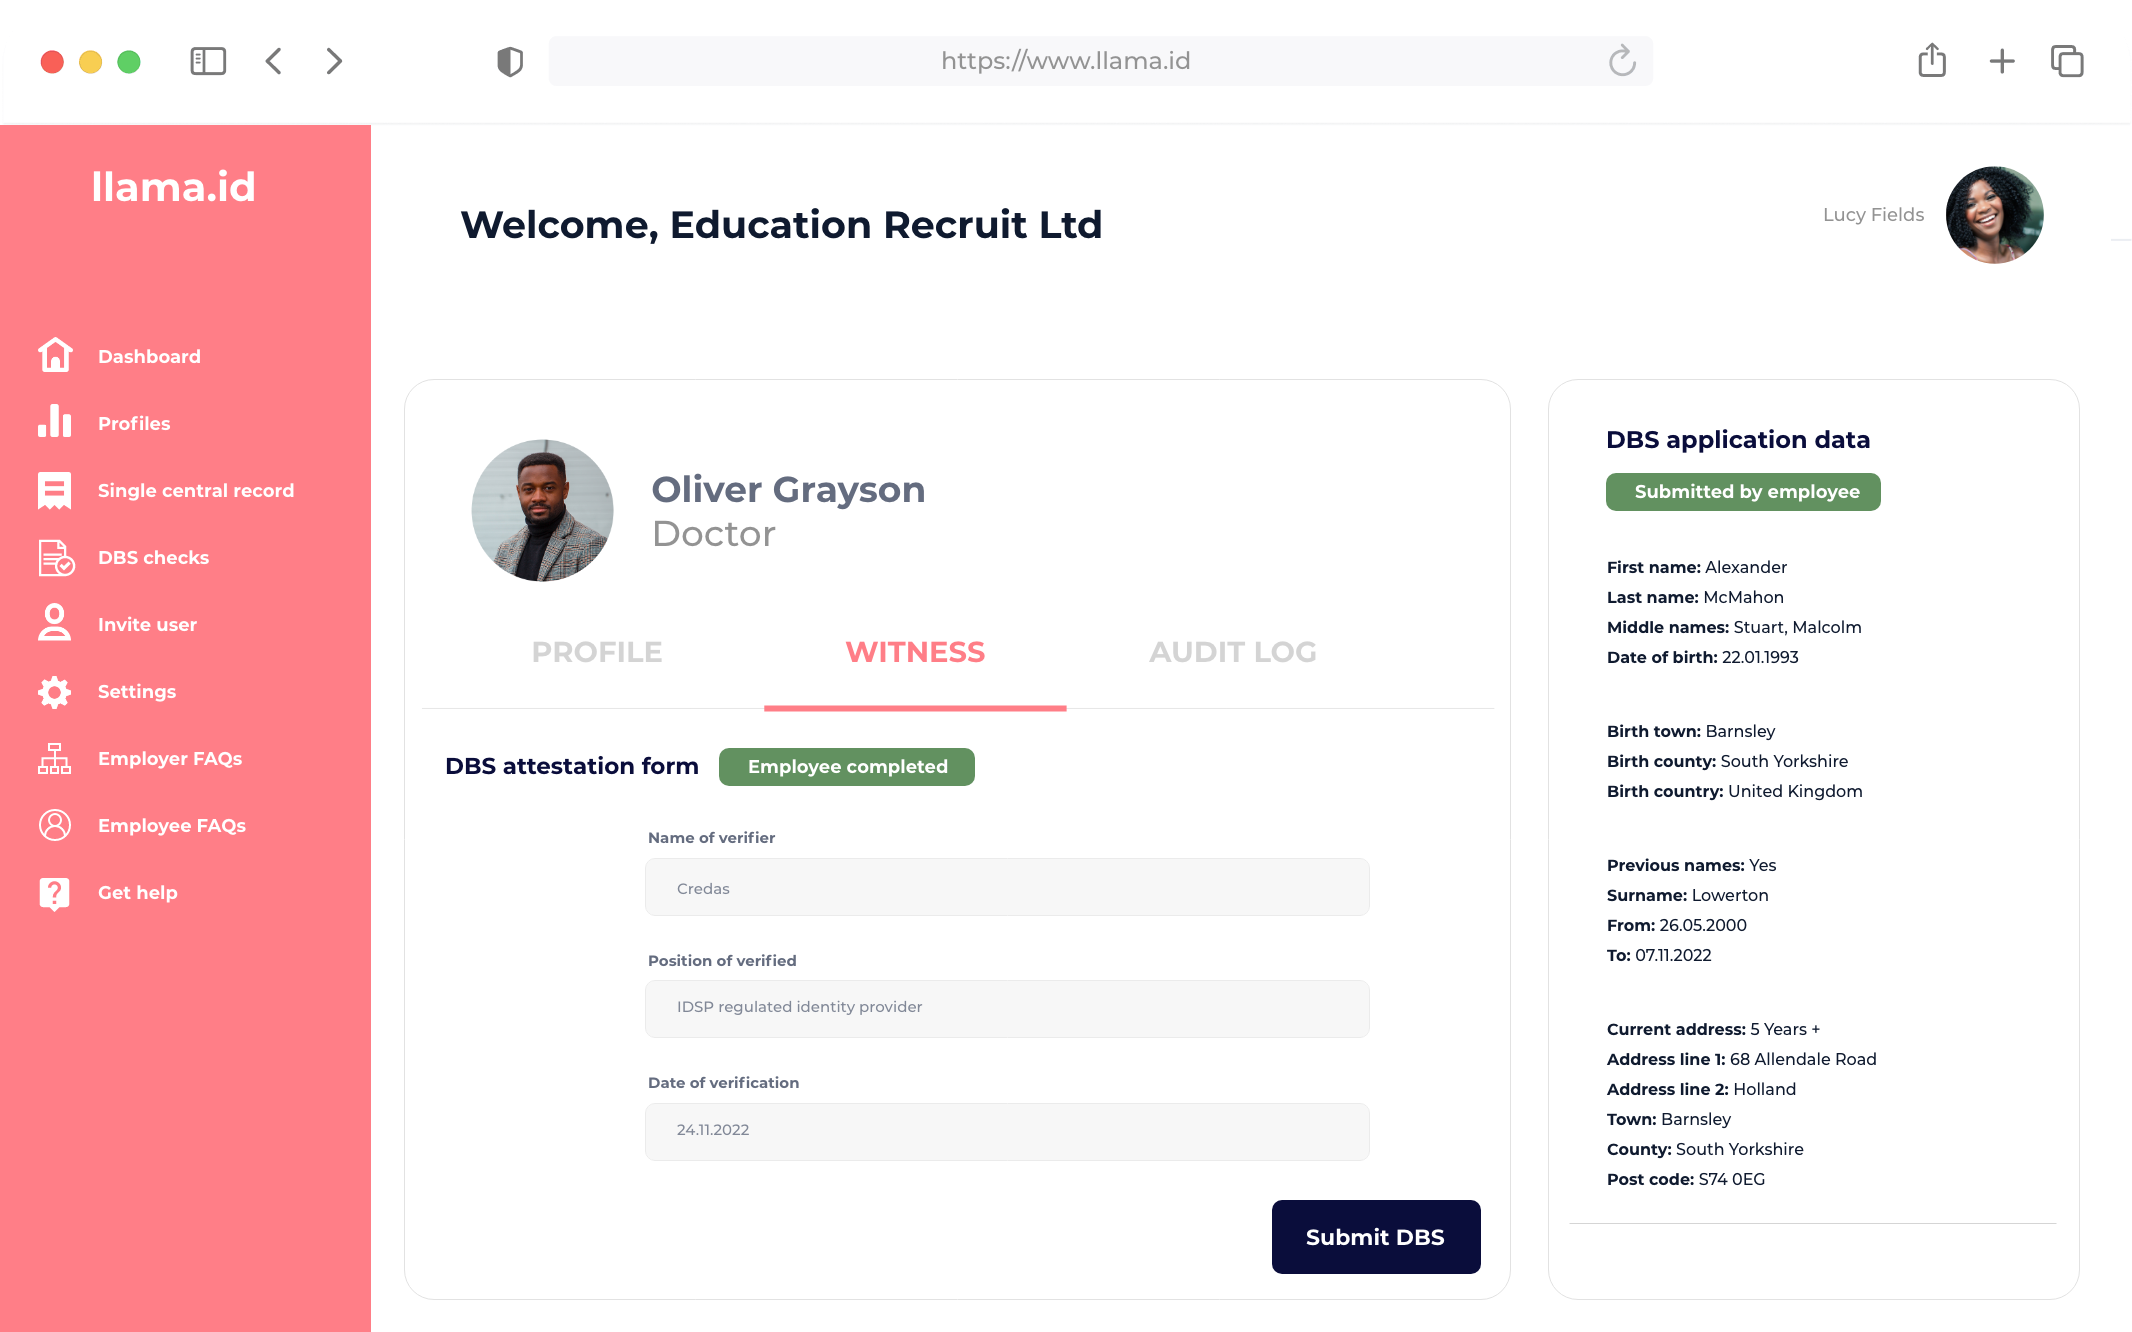Open Single central record via its icon

coord(54,489)
